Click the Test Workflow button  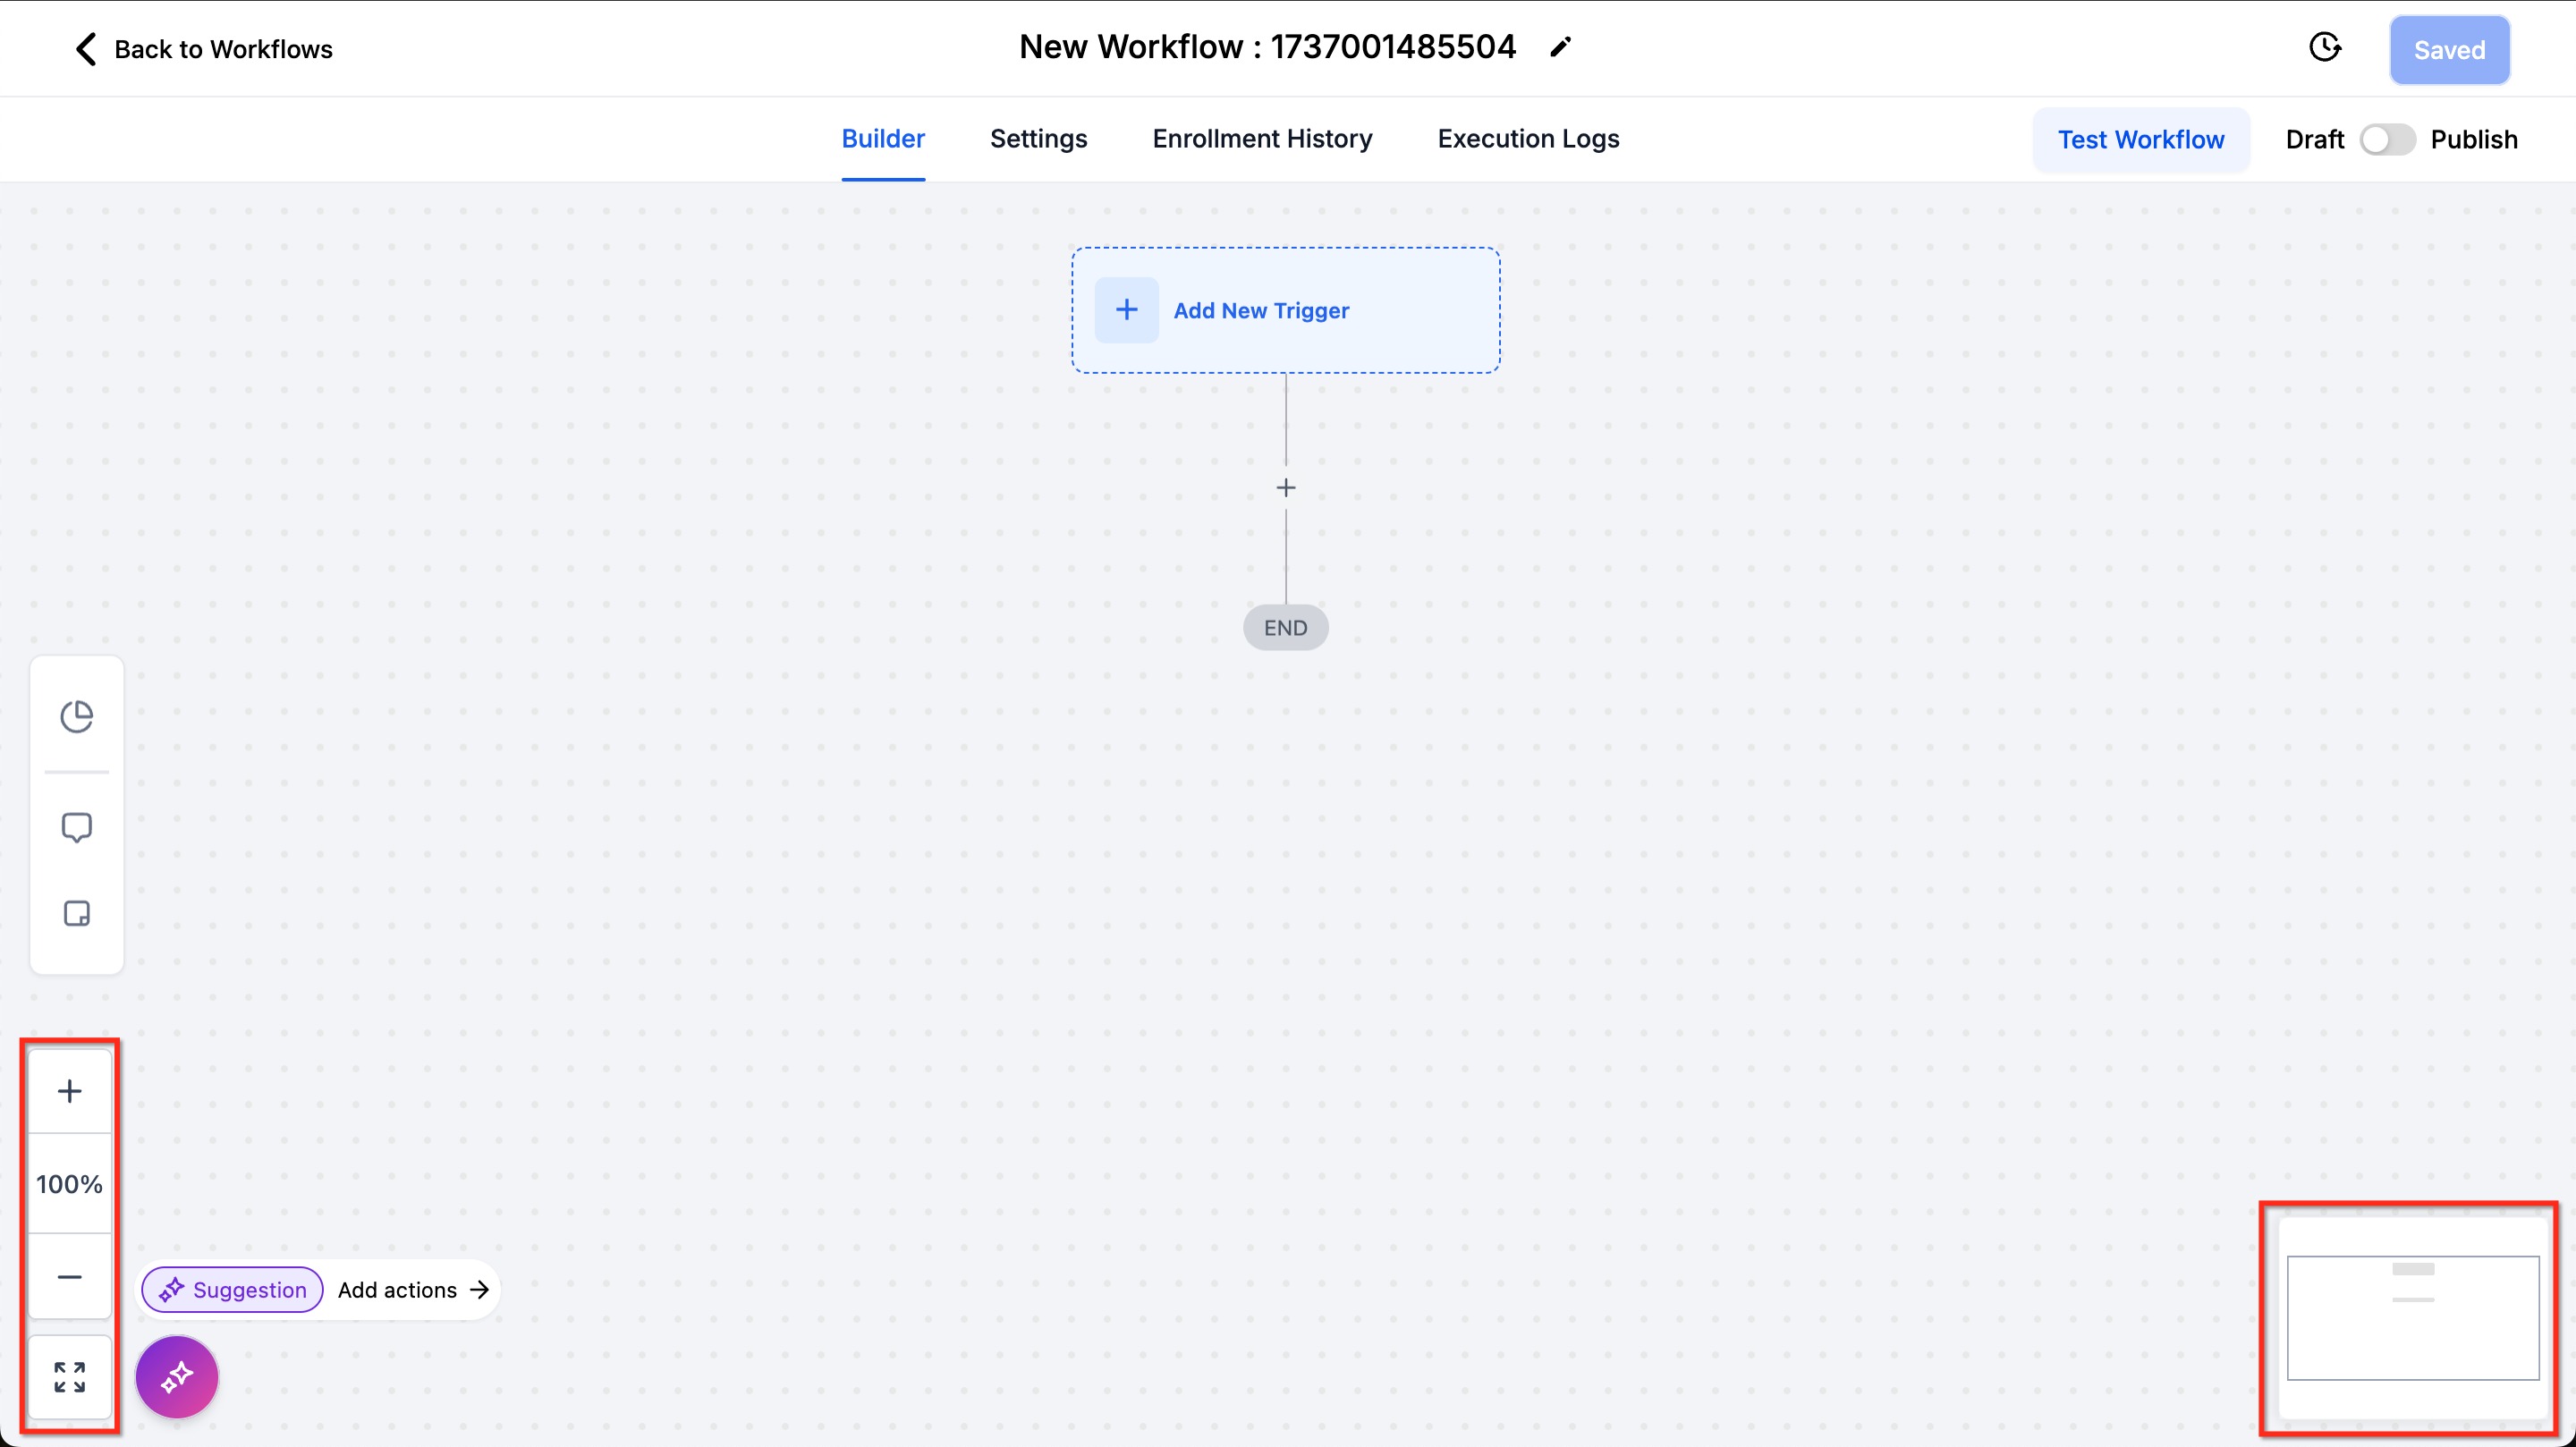[2140, 140]
